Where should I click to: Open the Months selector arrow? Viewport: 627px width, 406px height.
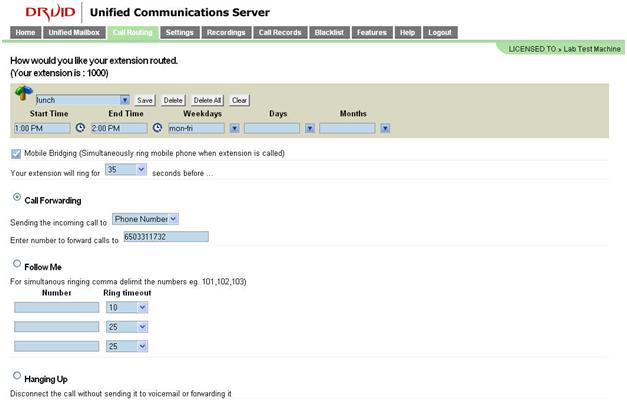click(384, 128)
